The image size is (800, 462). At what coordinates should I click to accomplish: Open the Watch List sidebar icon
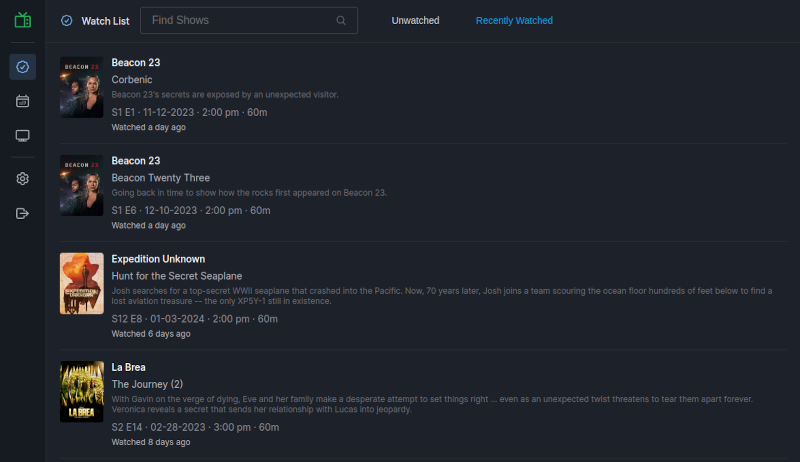coord(22,67)
